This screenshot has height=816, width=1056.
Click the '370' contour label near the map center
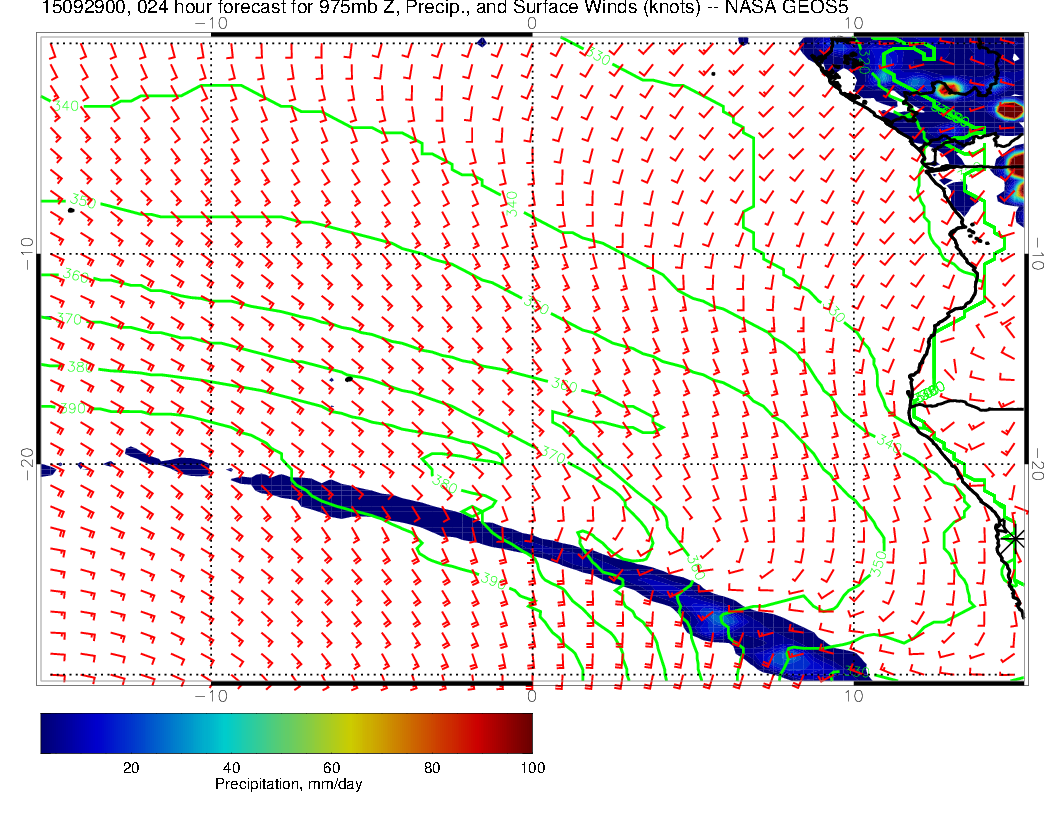point(553,456)
